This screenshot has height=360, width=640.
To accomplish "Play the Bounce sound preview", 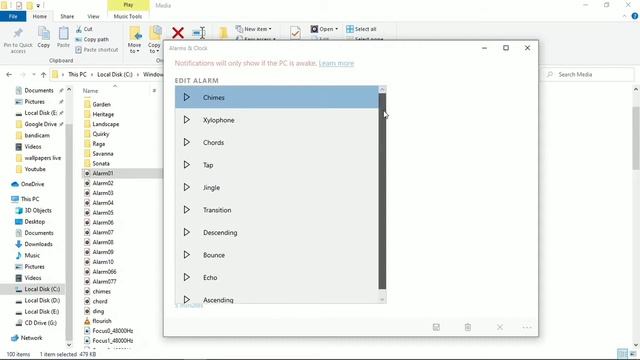I will tap(187, 254).
